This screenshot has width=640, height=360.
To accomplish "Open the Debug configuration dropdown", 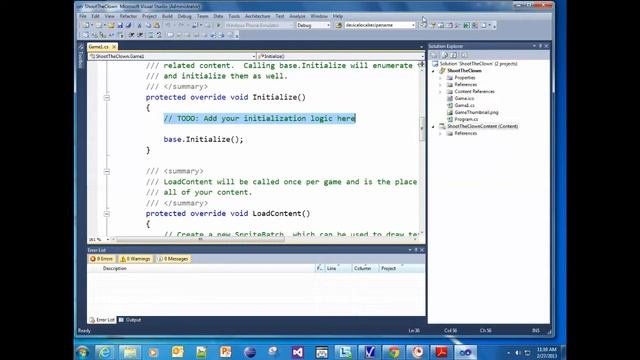I will [313, 25].
